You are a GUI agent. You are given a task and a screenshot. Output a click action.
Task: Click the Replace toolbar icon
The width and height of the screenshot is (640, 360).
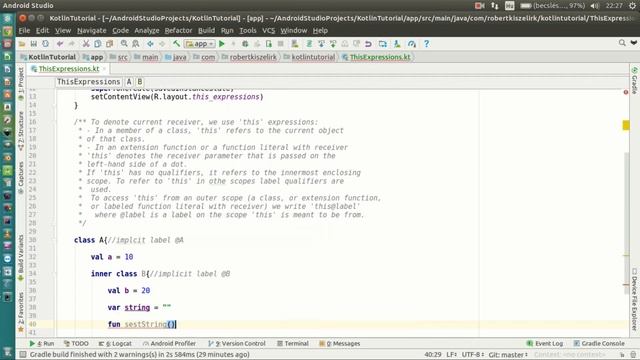(136, 44)
